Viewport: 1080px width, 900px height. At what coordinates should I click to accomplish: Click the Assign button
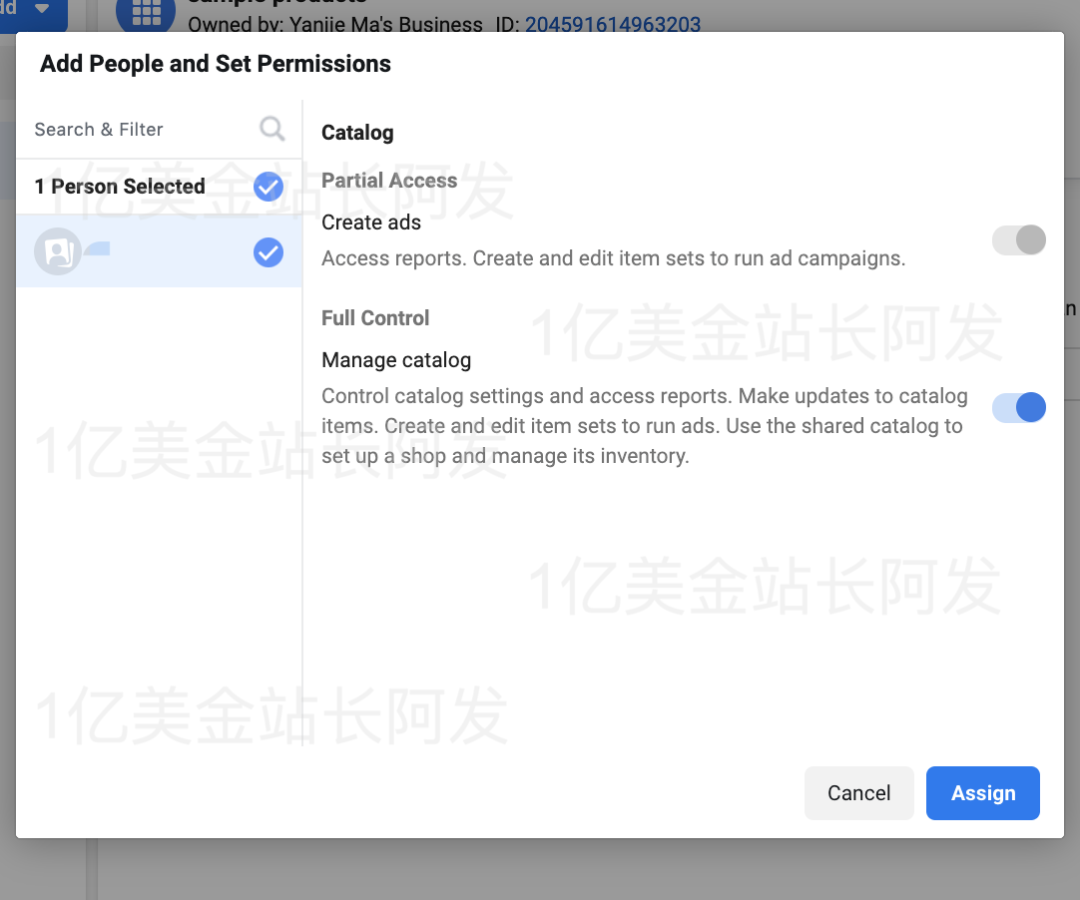pyautogui.click(x=982, y=792)
